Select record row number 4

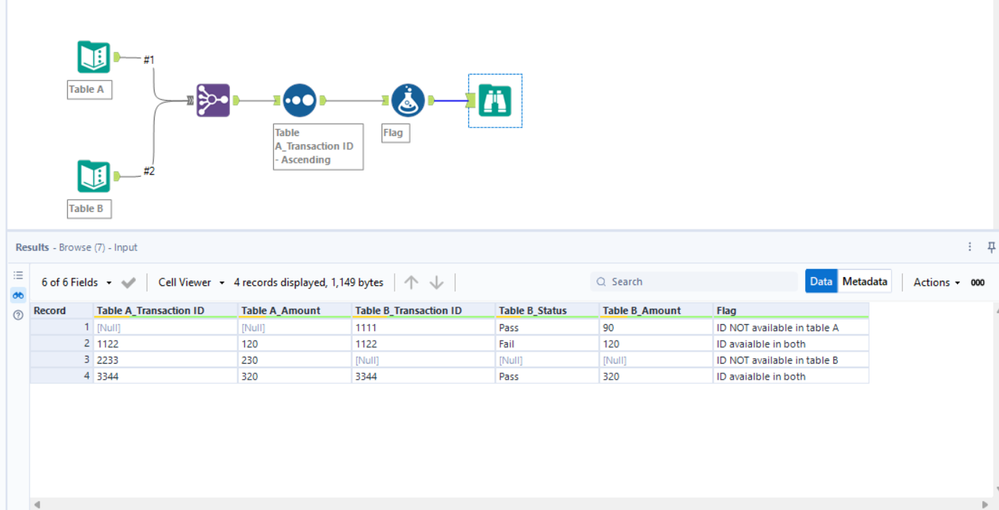point(62,376)
